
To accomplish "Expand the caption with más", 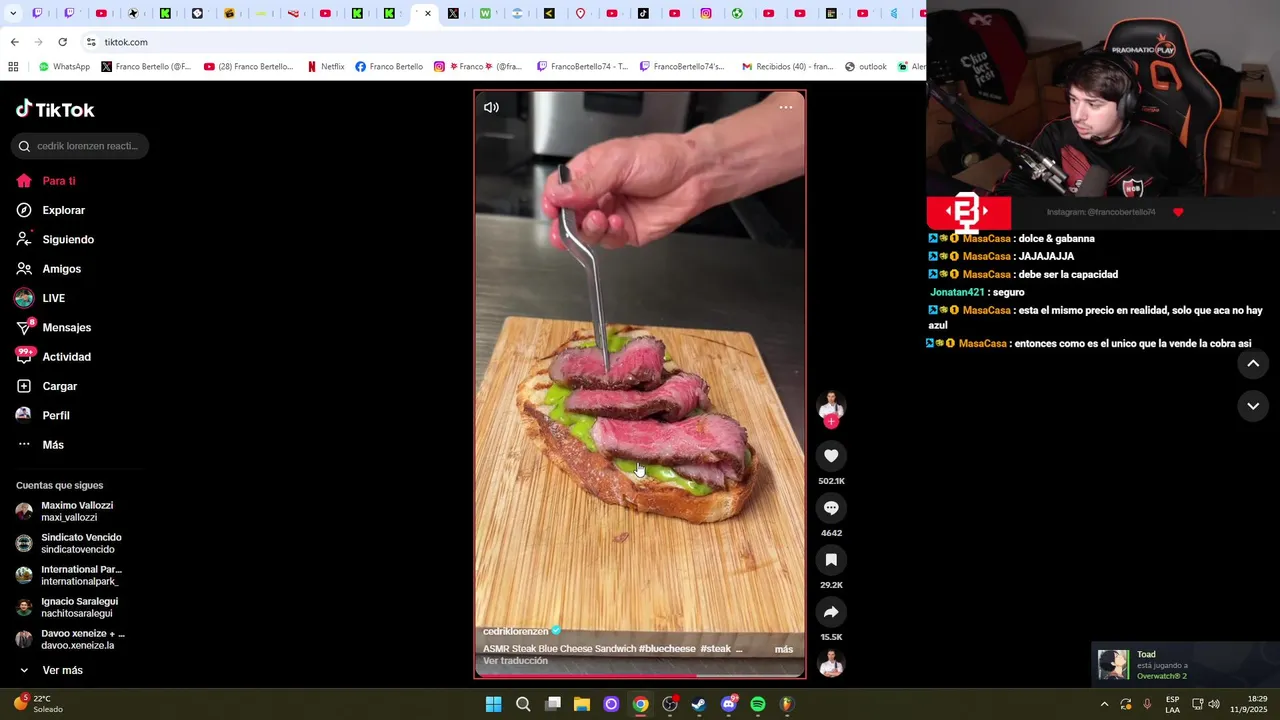I will click(x=784, y=649).
